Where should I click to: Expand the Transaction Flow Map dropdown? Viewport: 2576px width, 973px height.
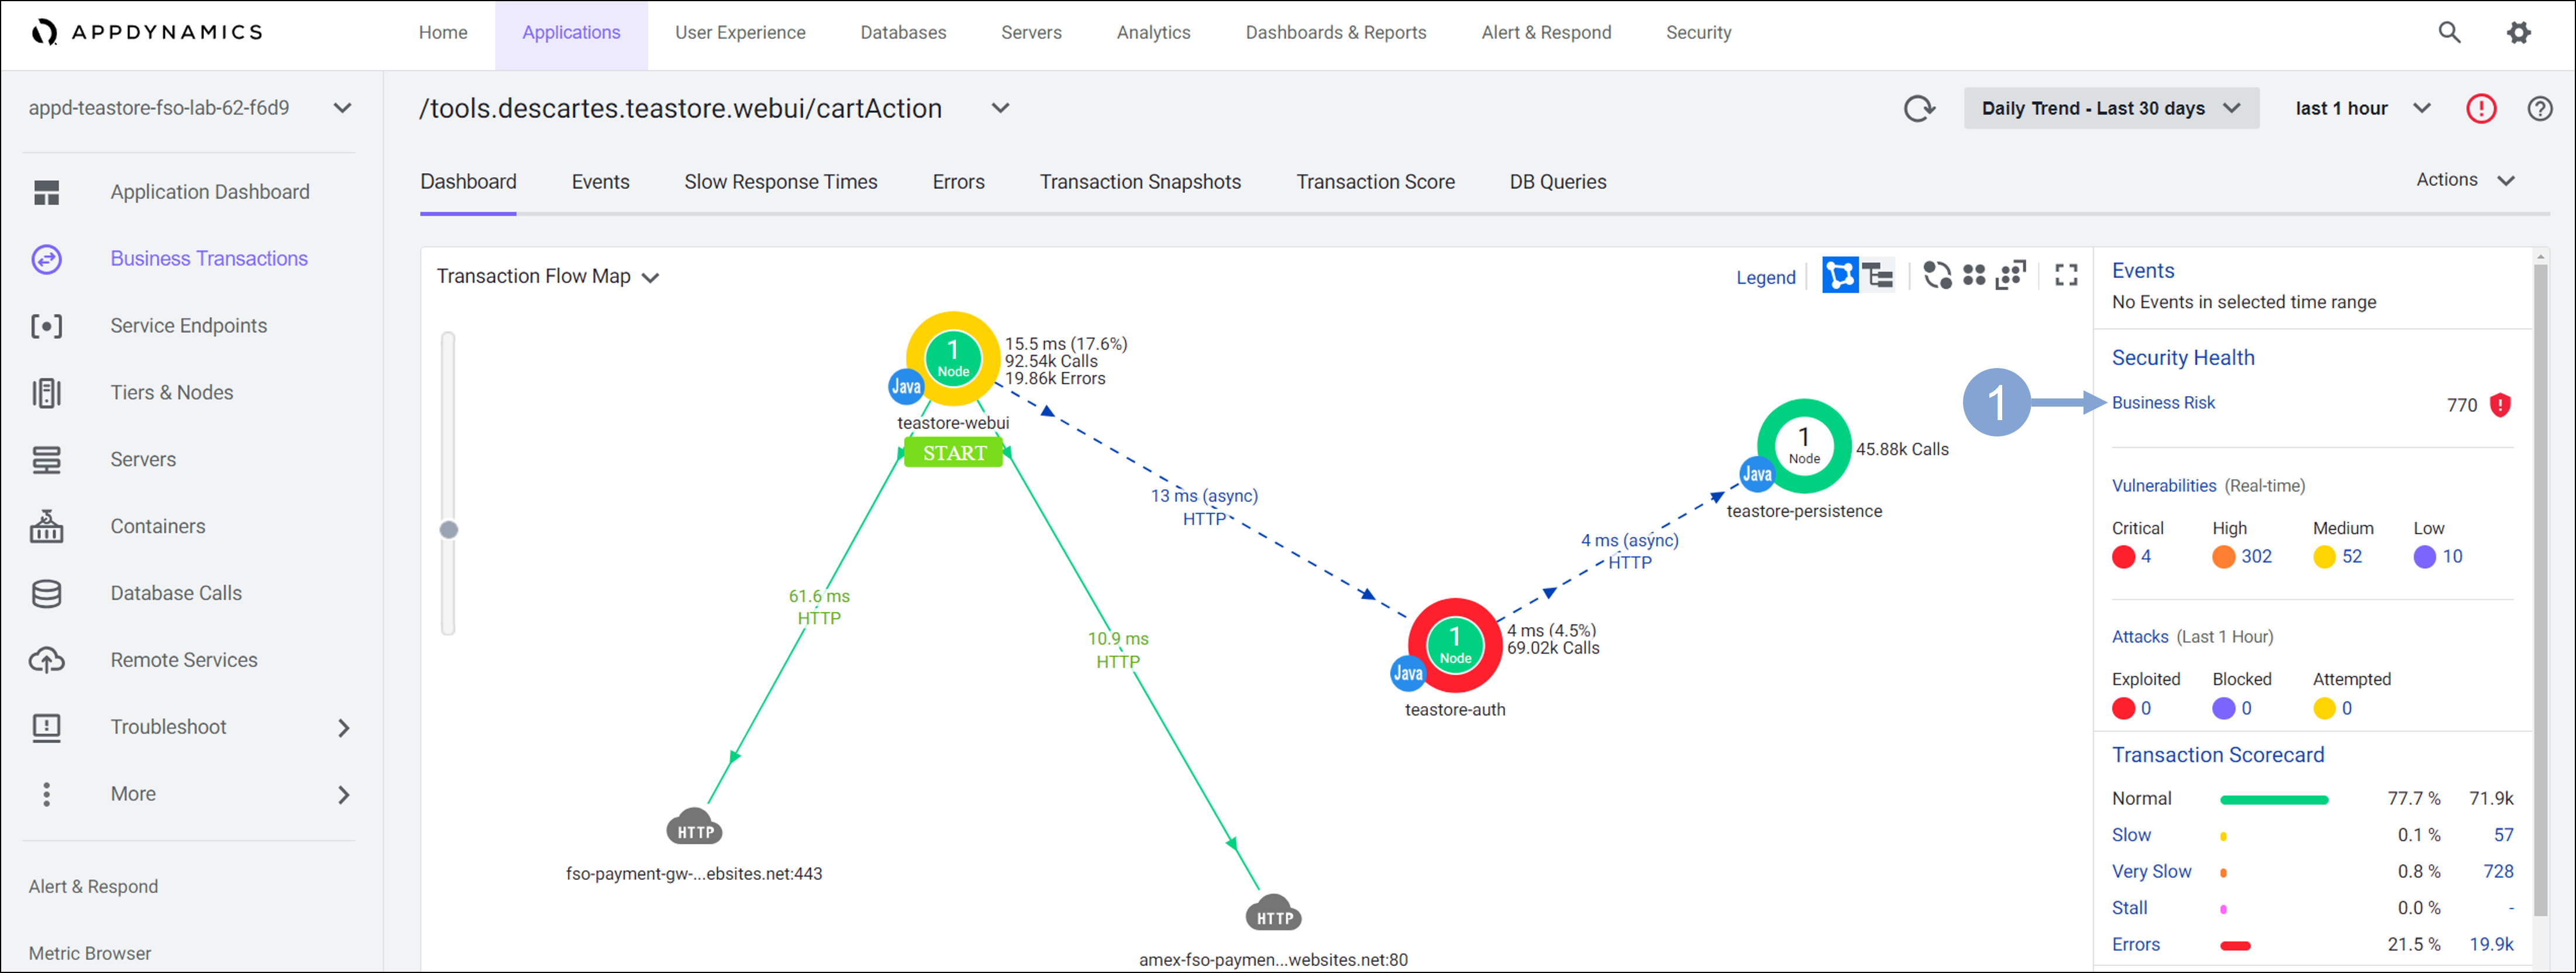point(547,277)
